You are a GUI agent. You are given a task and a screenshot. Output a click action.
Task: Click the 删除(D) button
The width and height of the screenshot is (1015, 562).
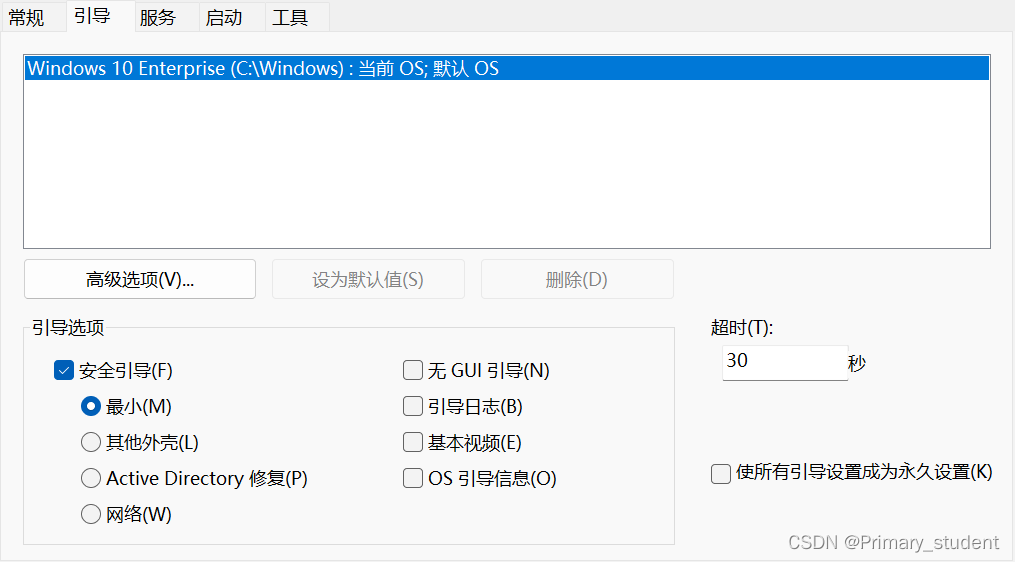pos(577,279)
